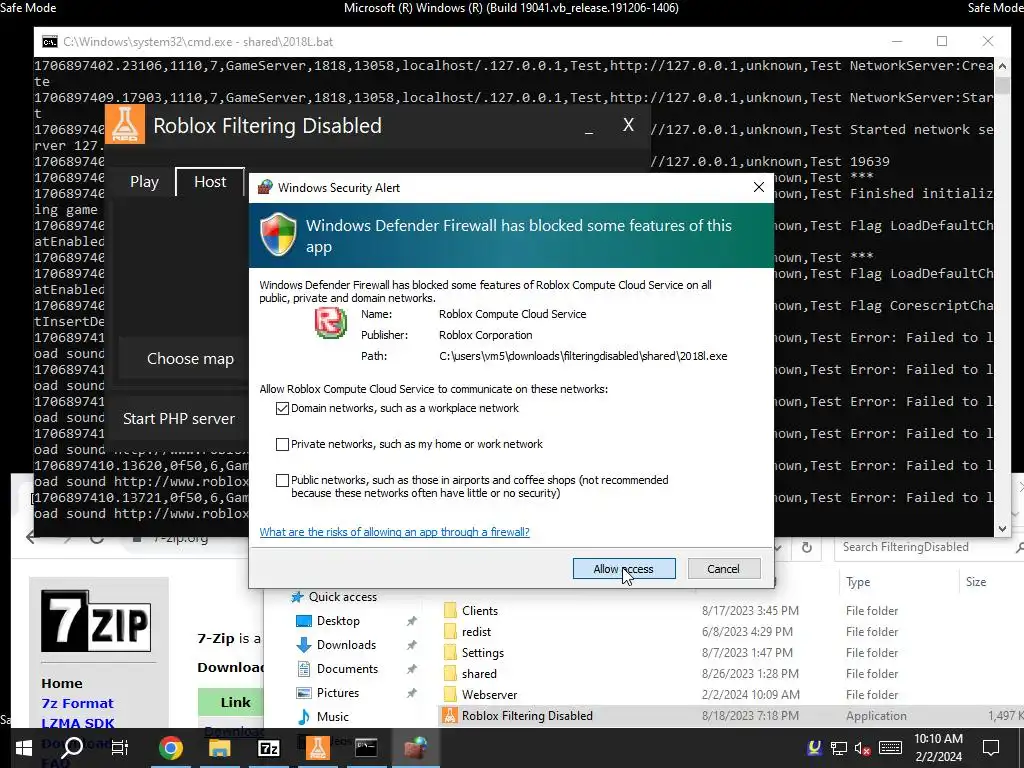The image size is (1024, 768).
Task: Click cmd scrollbar down arrow
Action: click(x=1002, y=528)
